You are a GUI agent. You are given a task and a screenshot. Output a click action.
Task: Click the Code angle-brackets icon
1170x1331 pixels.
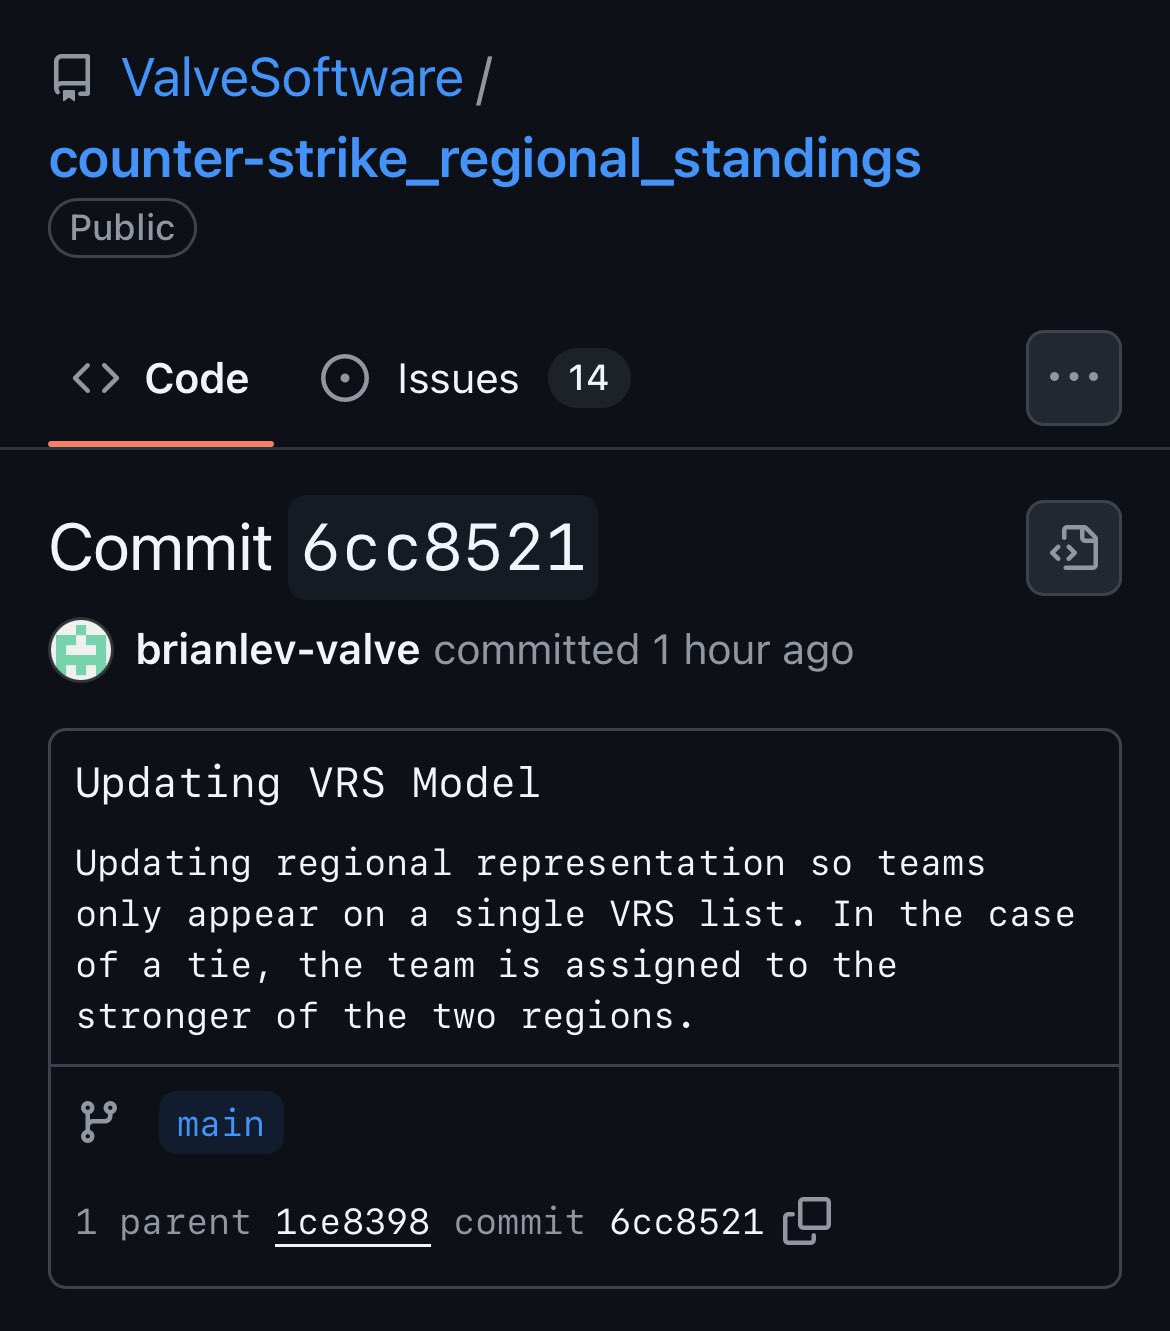tap(96, 379)
